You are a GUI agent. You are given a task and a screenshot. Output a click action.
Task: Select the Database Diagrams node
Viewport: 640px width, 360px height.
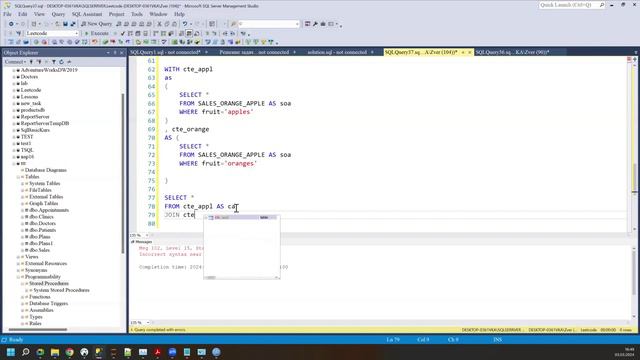click(45, 170)
